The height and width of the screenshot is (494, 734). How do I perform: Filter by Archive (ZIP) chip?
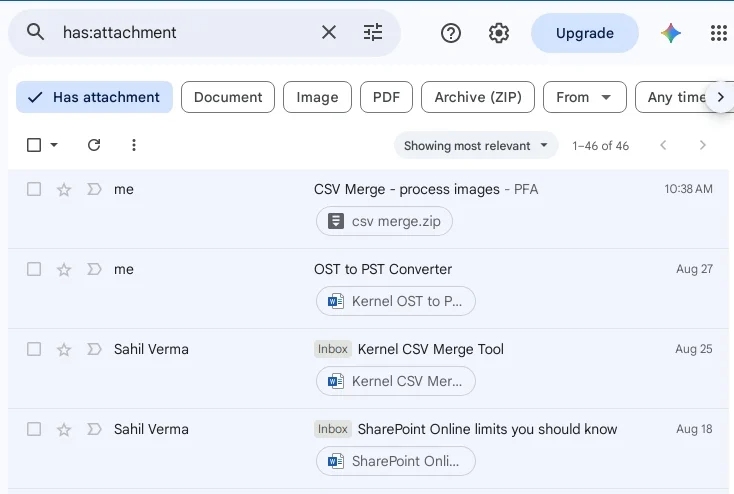pos(478,97)
